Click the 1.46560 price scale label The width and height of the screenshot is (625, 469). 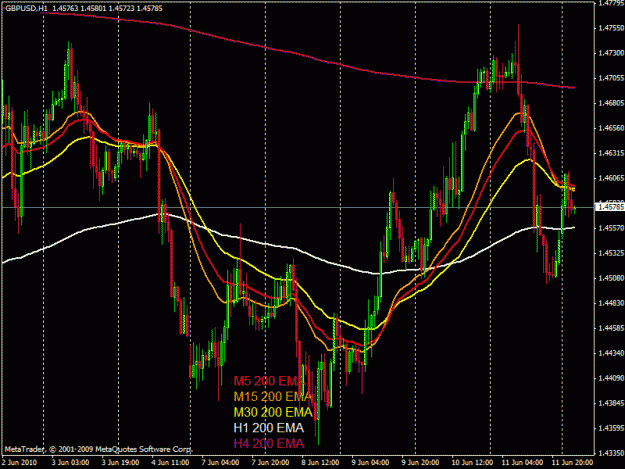(x=611, y=128)
